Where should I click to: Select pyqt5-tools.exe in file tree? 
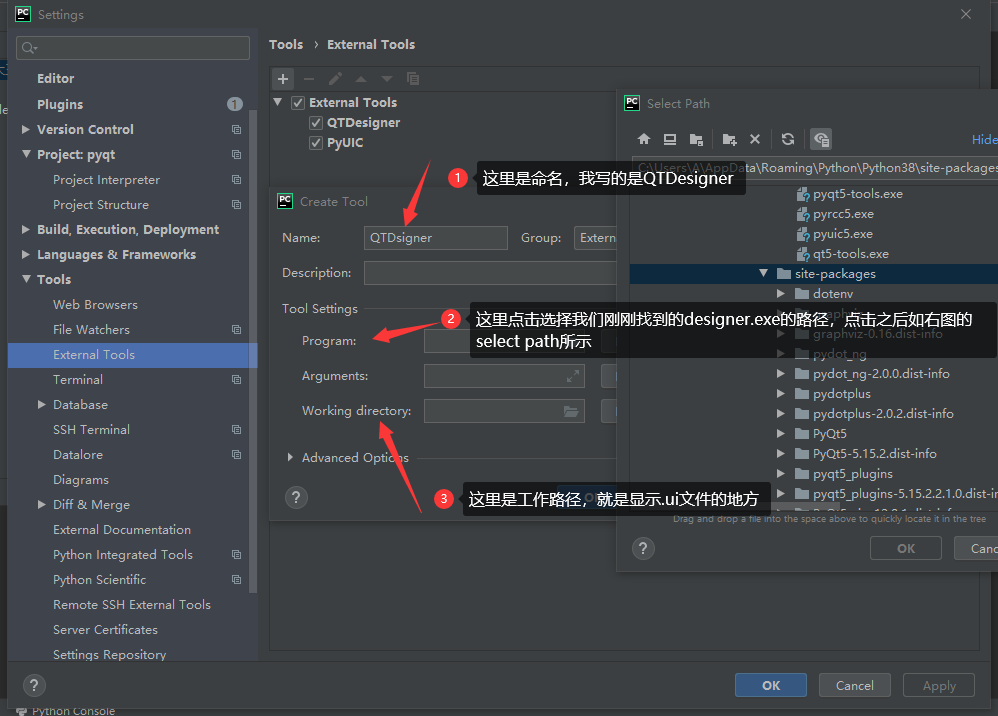857,193
